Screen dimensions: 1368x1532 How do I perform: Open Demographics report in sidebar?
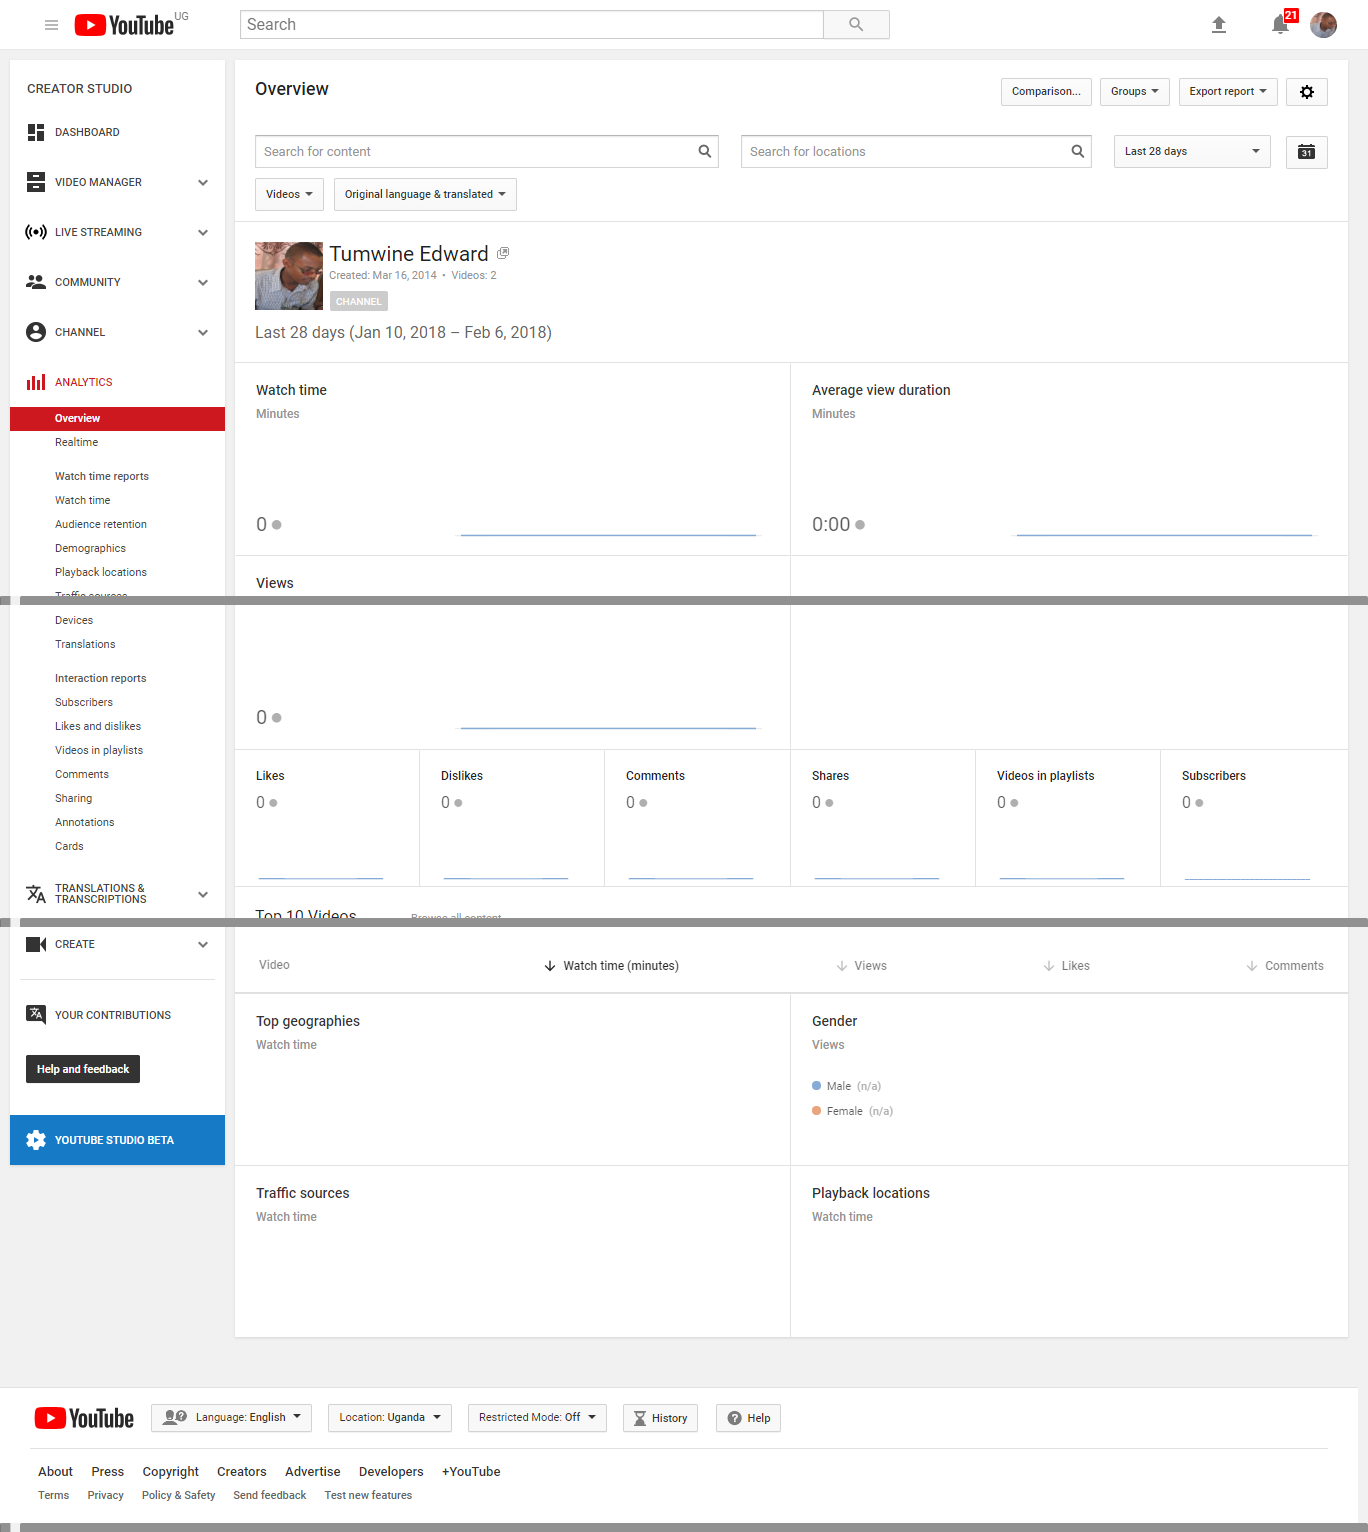[x=90, y=548]
